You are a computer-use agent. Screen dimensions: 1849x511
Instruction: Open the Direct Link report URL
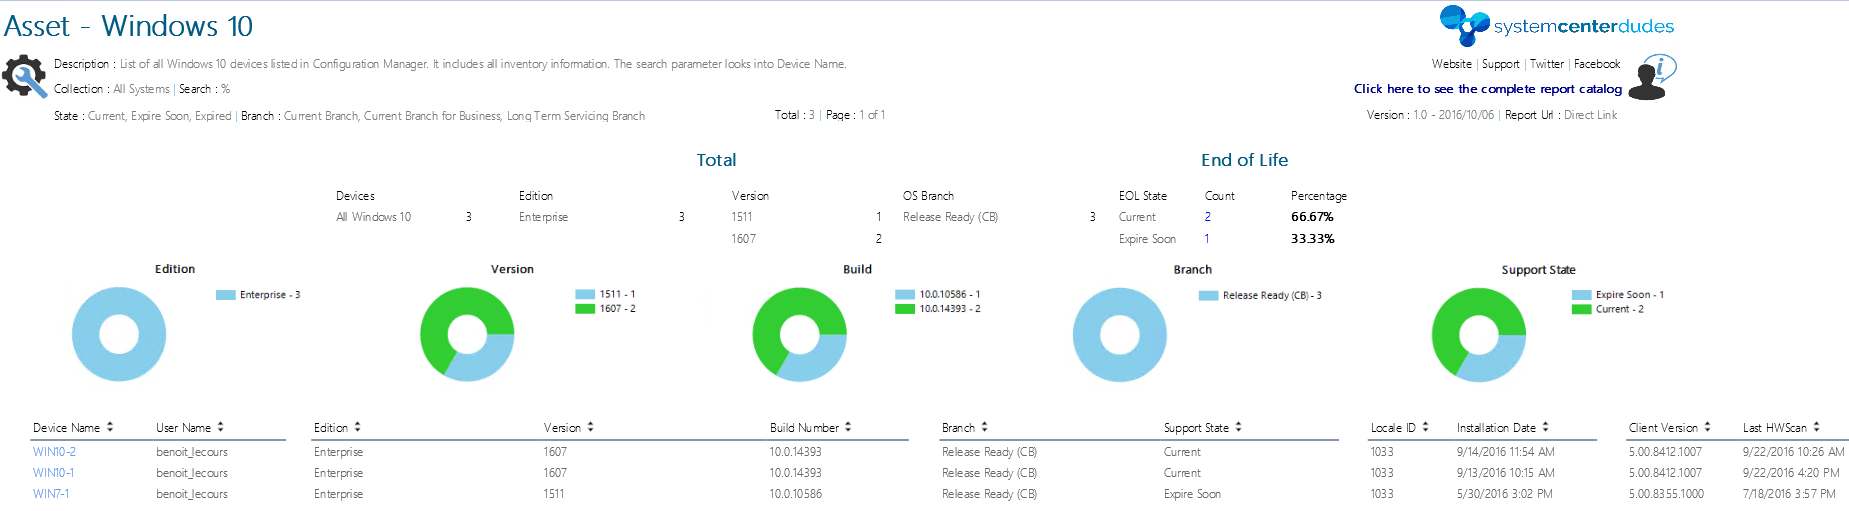click(x=1590, y=115)
